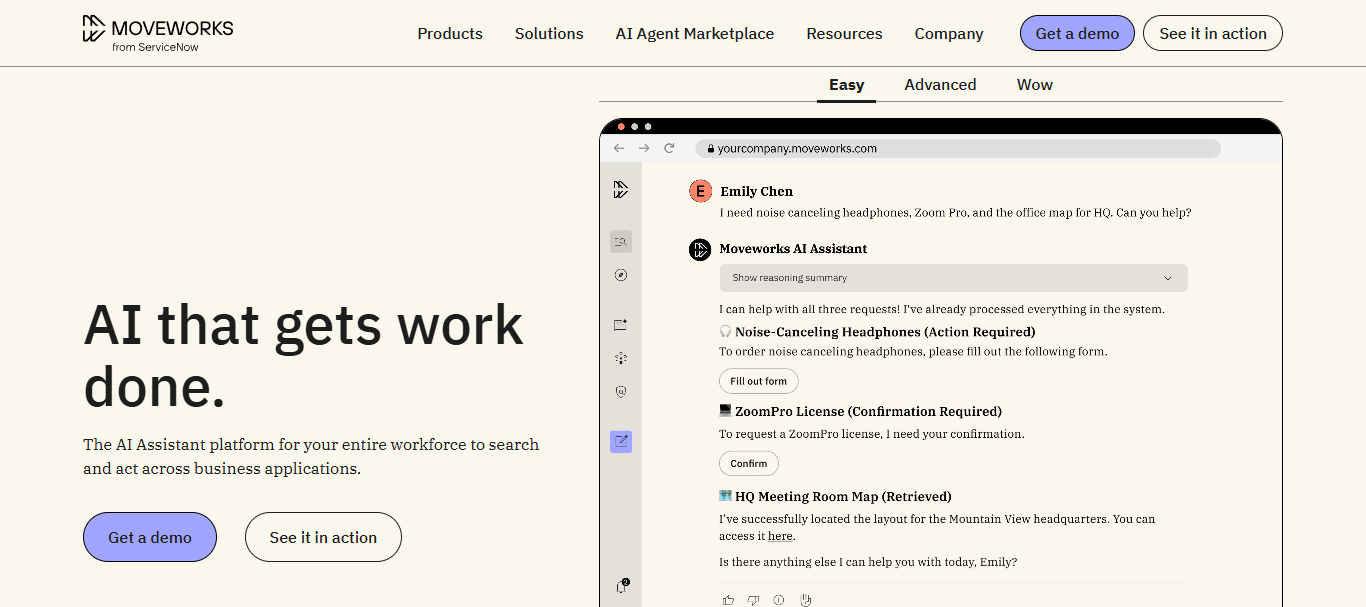Open the search icon in demo sidebar
Viewport: 1366px width, 607px height.
[x=621, y=241]
